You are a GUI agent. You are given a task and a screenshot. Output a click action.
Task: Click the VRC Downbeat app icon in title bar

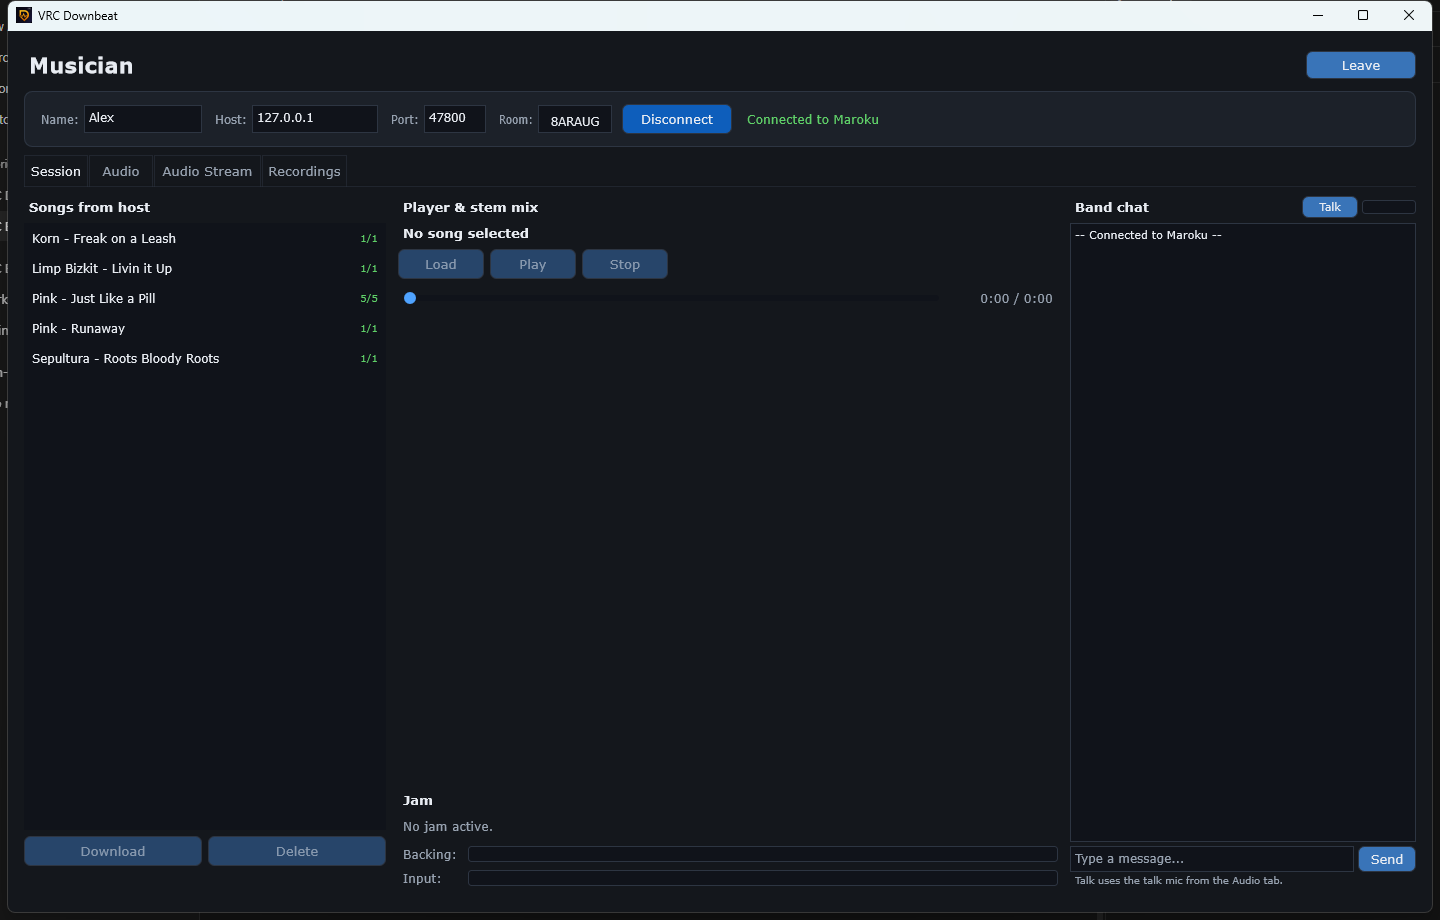24,15
